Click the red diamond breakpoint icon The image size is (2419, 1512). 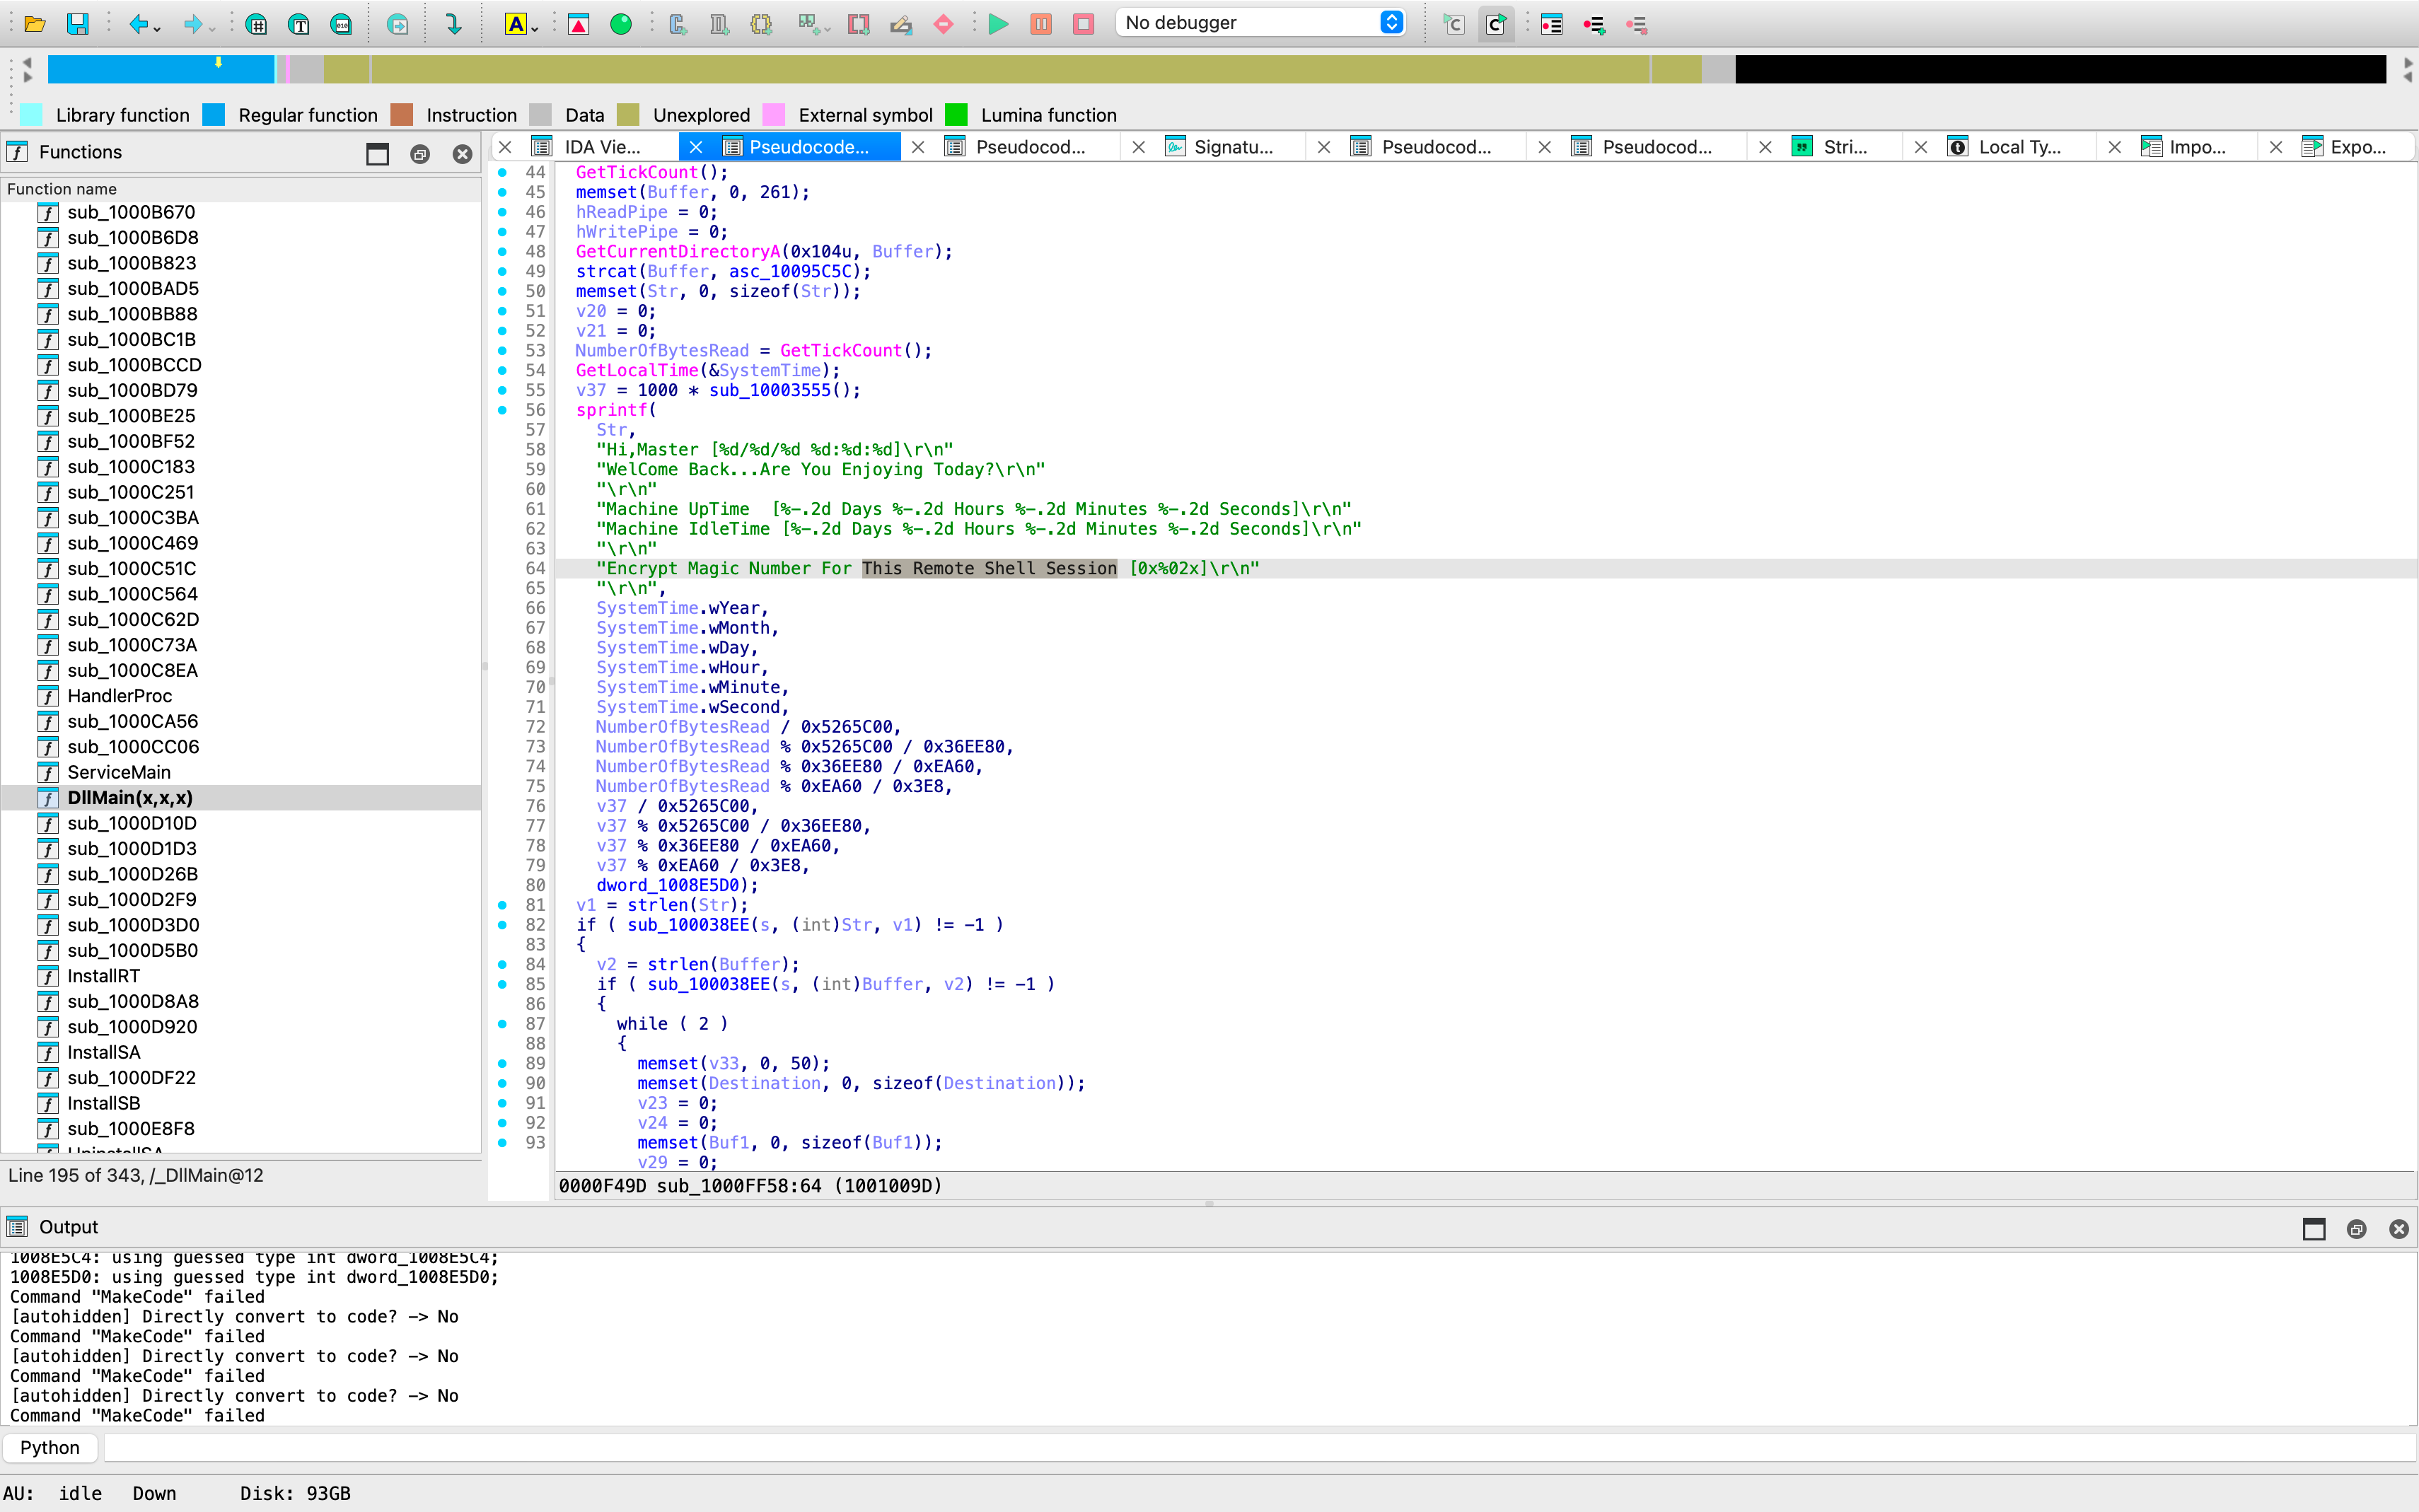point(943,24)
